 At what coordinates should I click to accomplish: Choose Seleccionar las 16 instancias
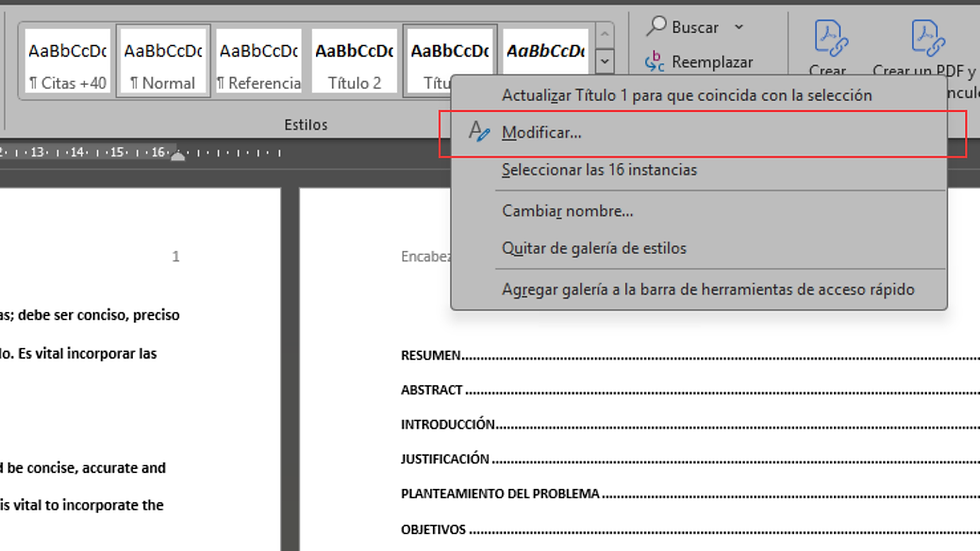tap(699, 170)
